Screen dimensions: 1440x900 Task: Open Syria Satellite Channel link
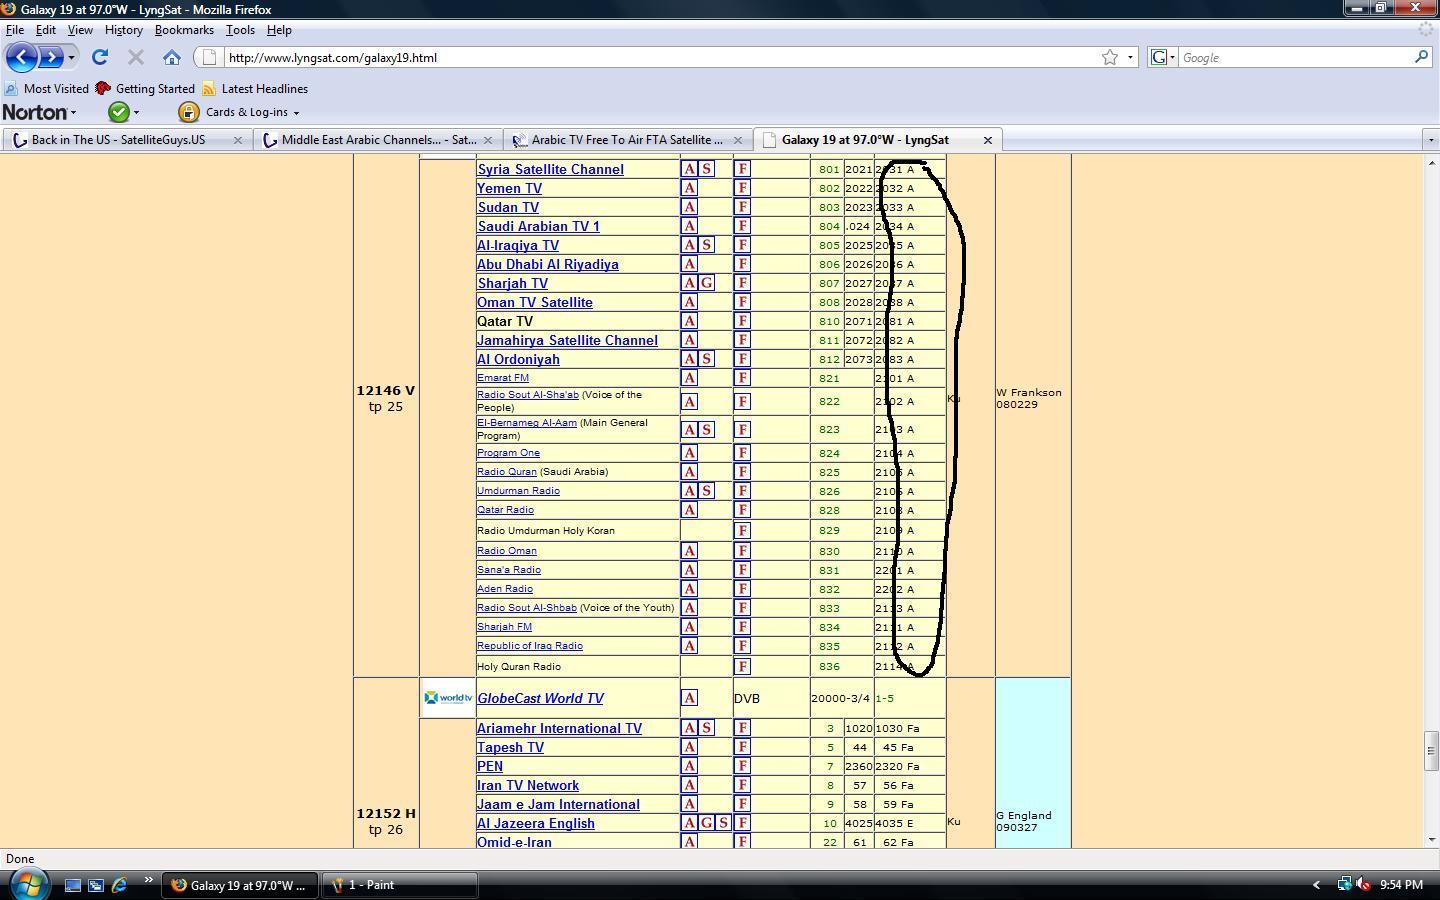pyautogui.click(x=550, y=170)
